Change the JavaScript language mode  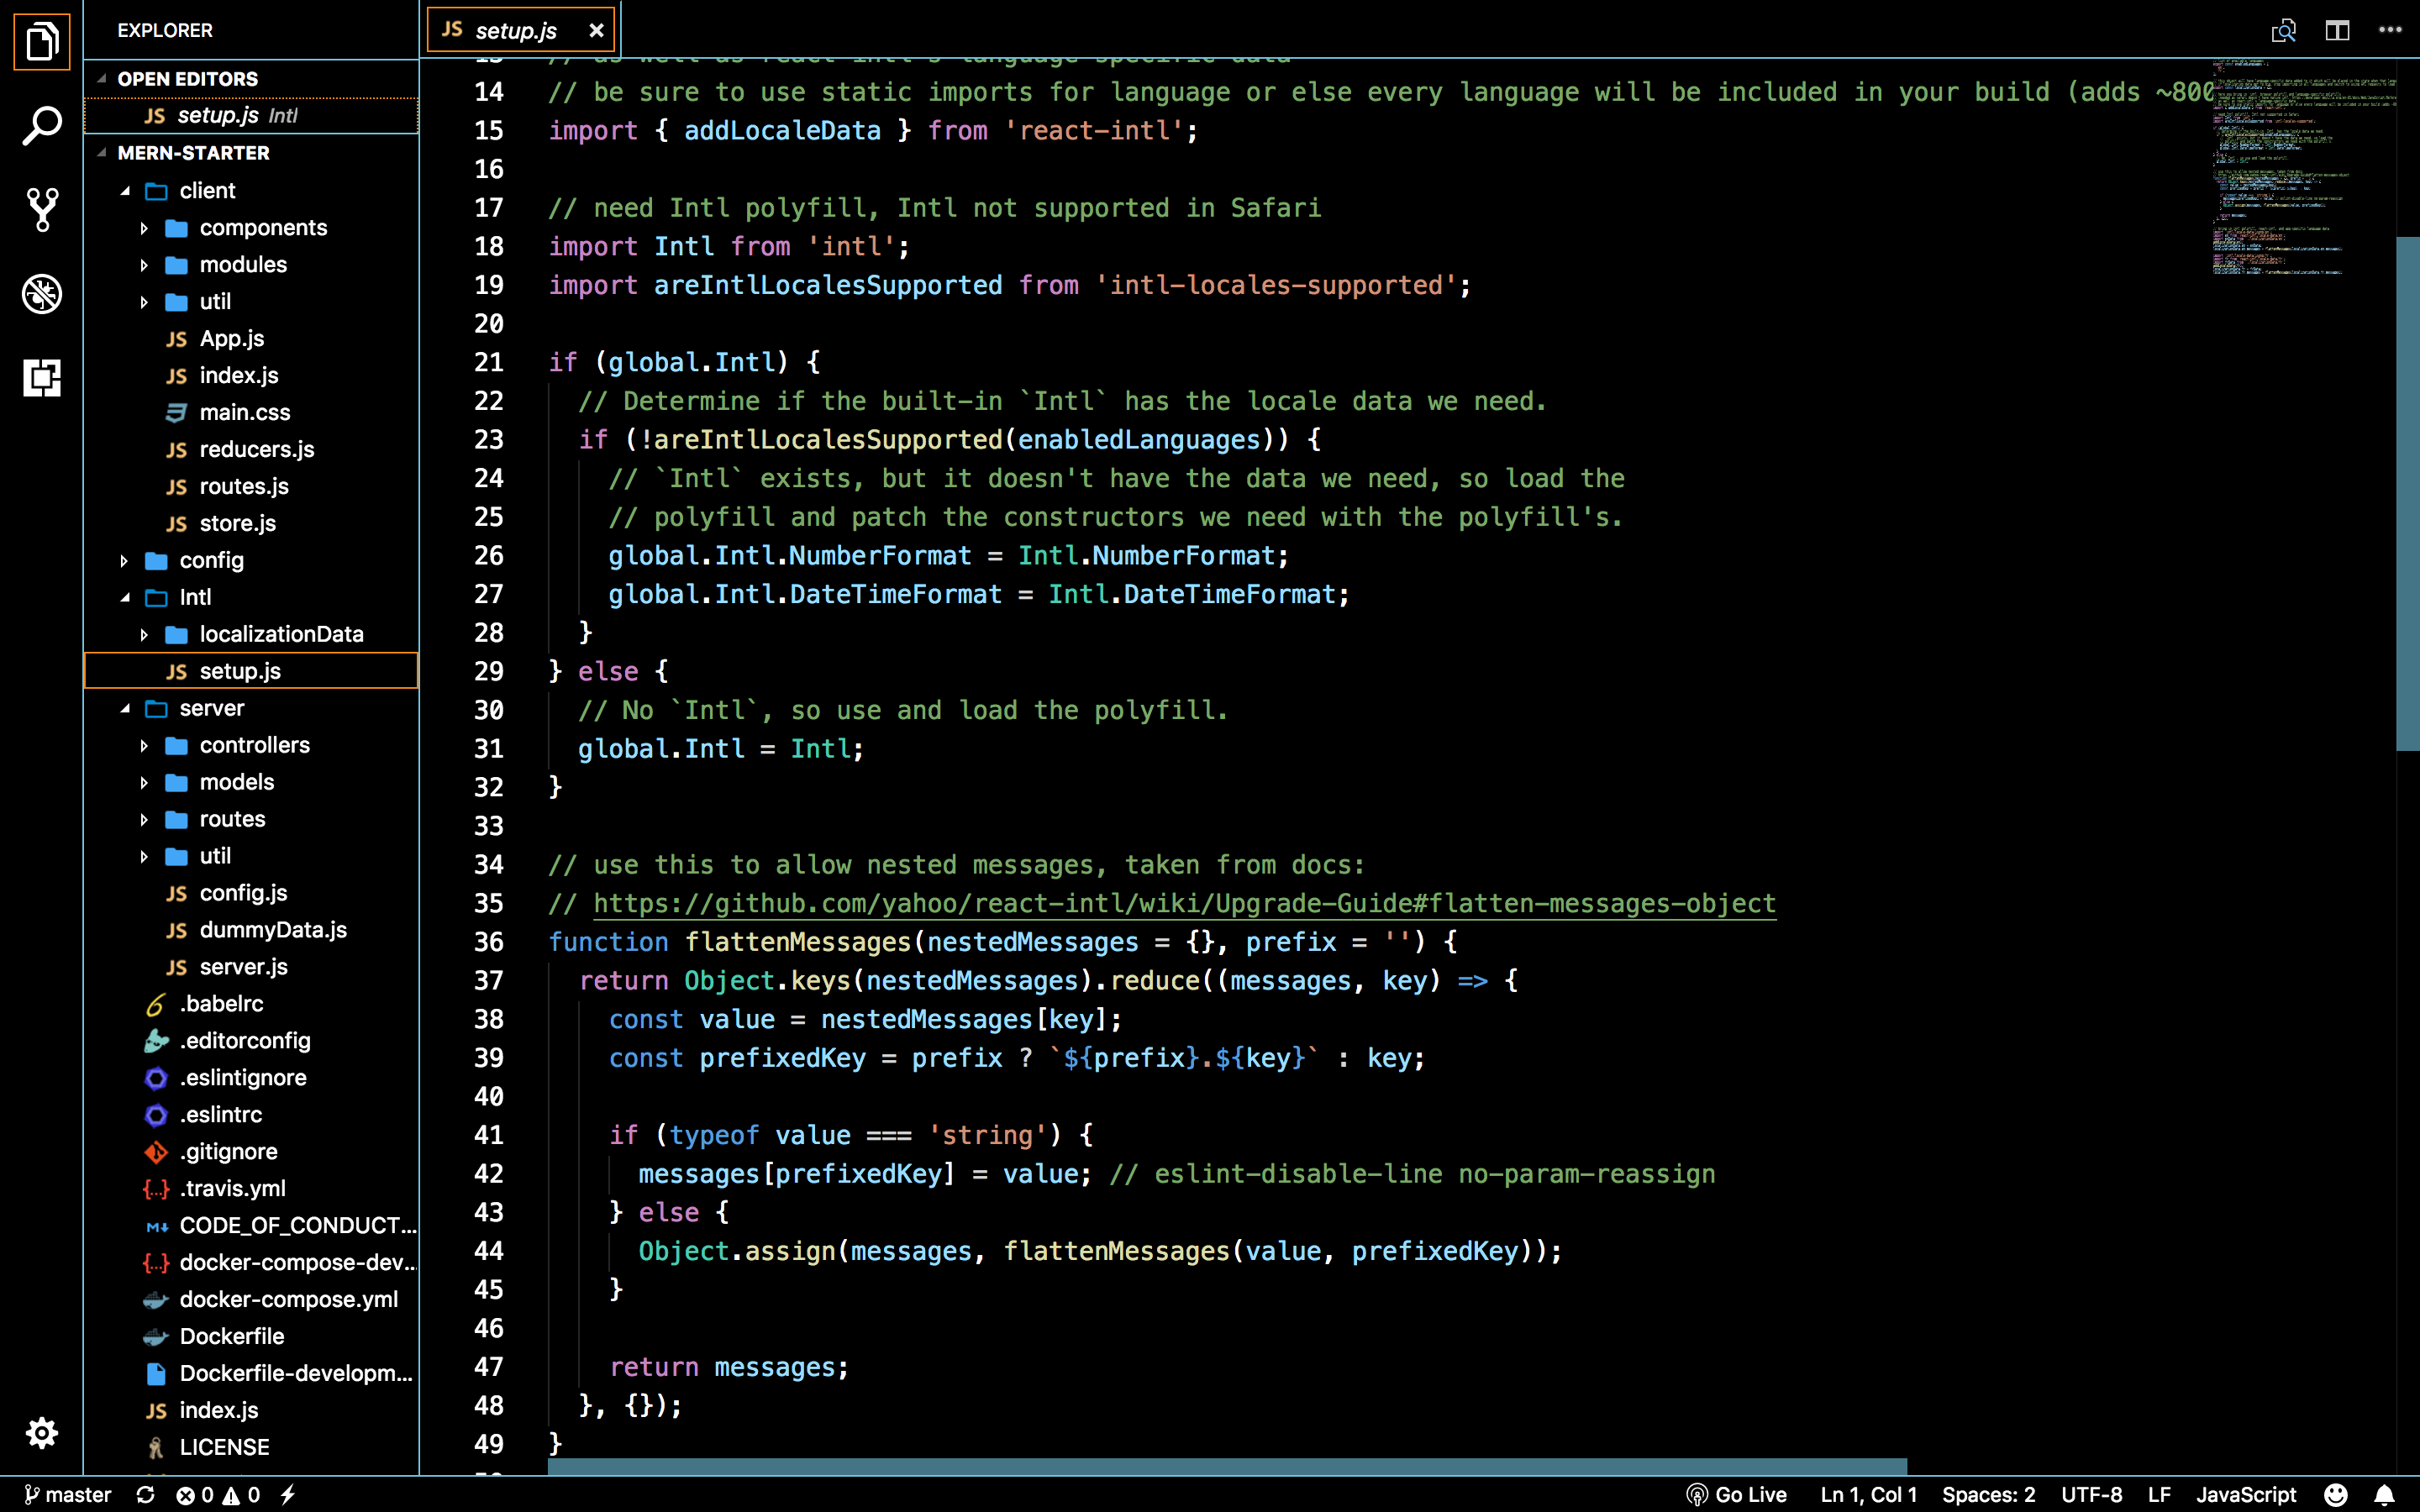(2245, 1494)
